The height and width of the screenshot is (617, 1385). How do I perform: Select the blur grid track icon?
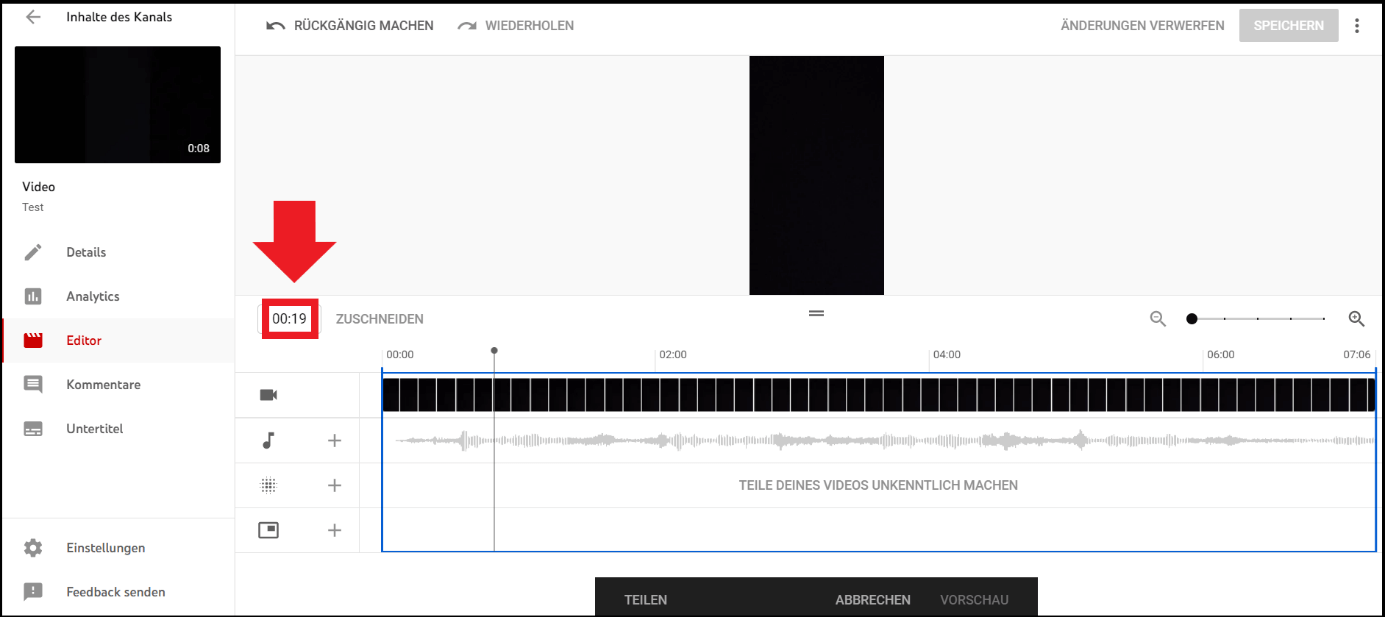268,485
